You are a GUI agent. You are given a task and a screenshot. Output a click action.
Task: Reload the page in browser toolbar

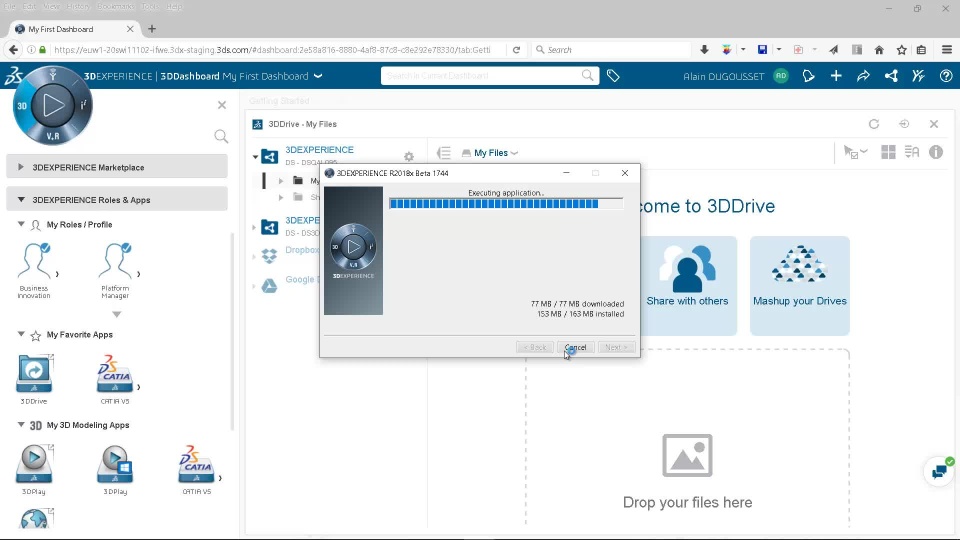(516, 50)
